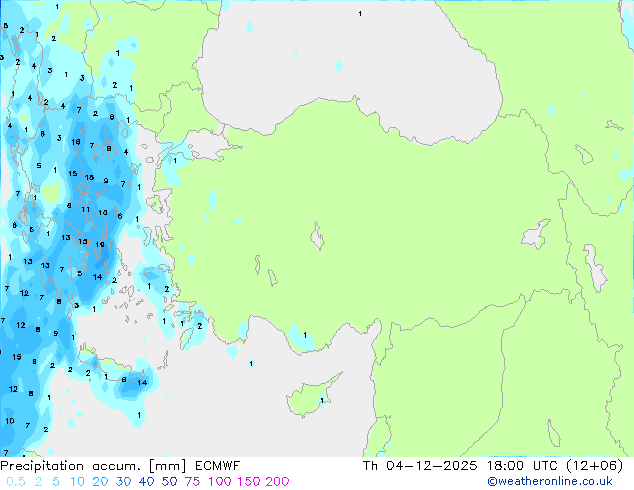Click the ECMWF model label
Image resolution: width=634 pixels, height=490 pixels.
pyautogui.click(x=218, y=466)
